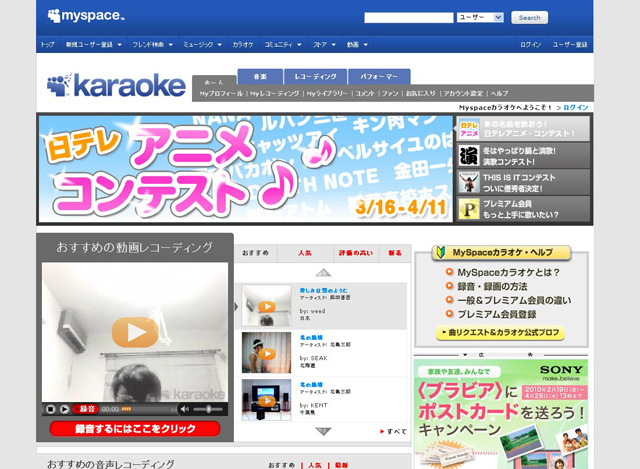Adjust the player volume slider
Screen dimensions: 640x469
[208, 409]
